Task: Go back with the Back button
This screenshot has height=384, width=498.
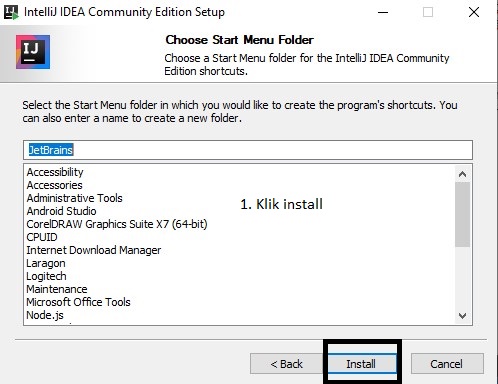Action: click(x=286, y=364)
